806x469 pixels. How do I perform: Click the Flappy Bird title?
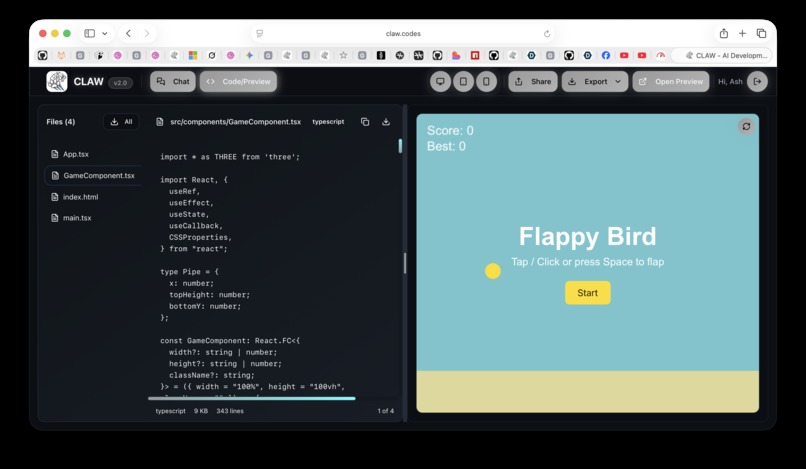tap(588, 237)
